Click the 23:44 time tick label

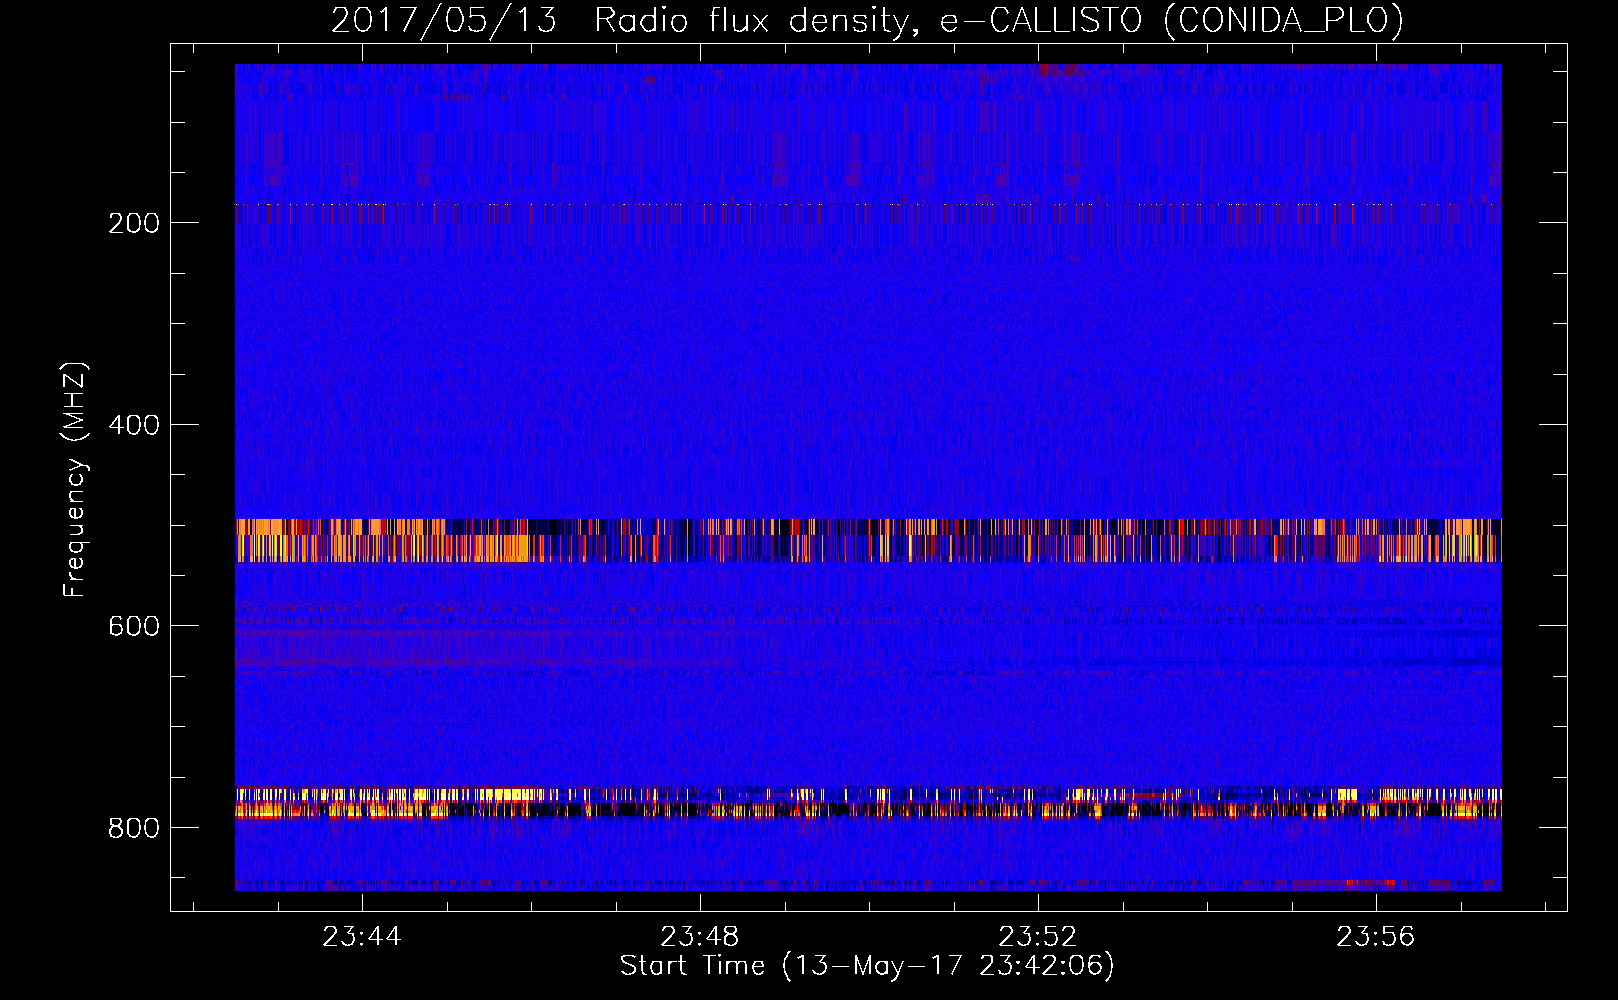[362, 936]
